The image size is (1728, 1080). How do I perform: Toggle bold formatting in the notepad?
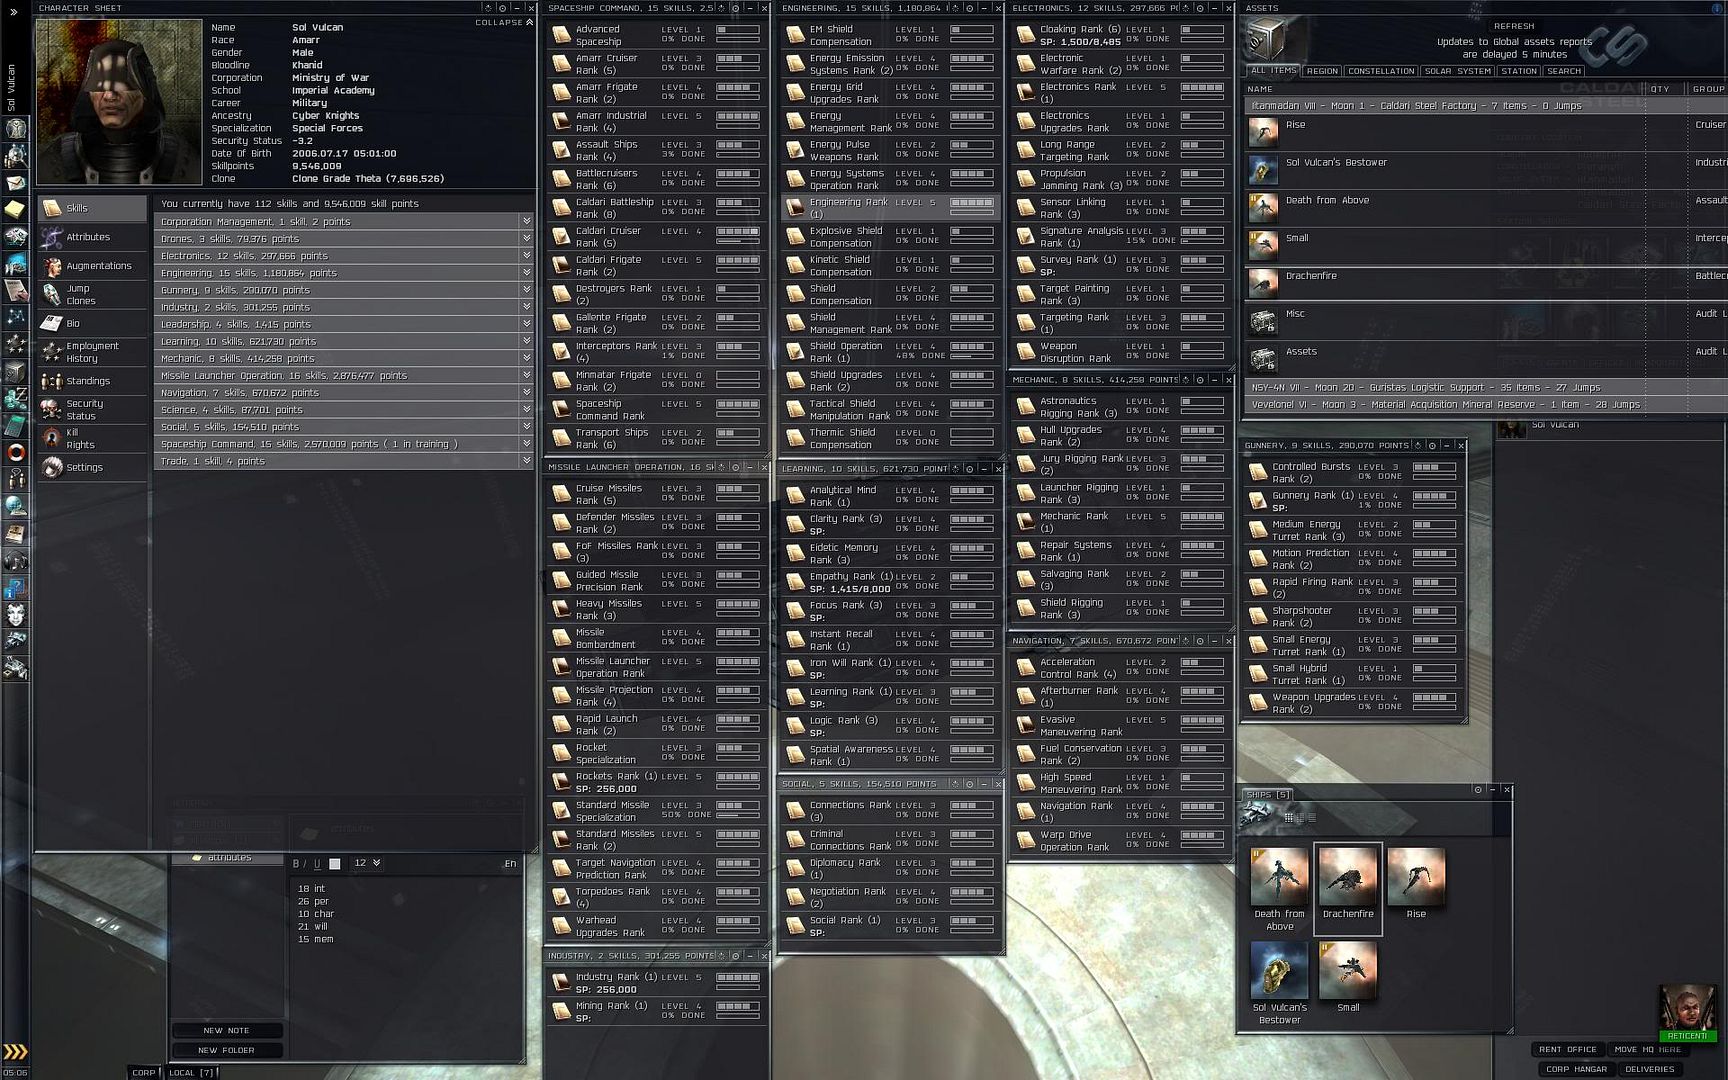click(x=295, y=863)
